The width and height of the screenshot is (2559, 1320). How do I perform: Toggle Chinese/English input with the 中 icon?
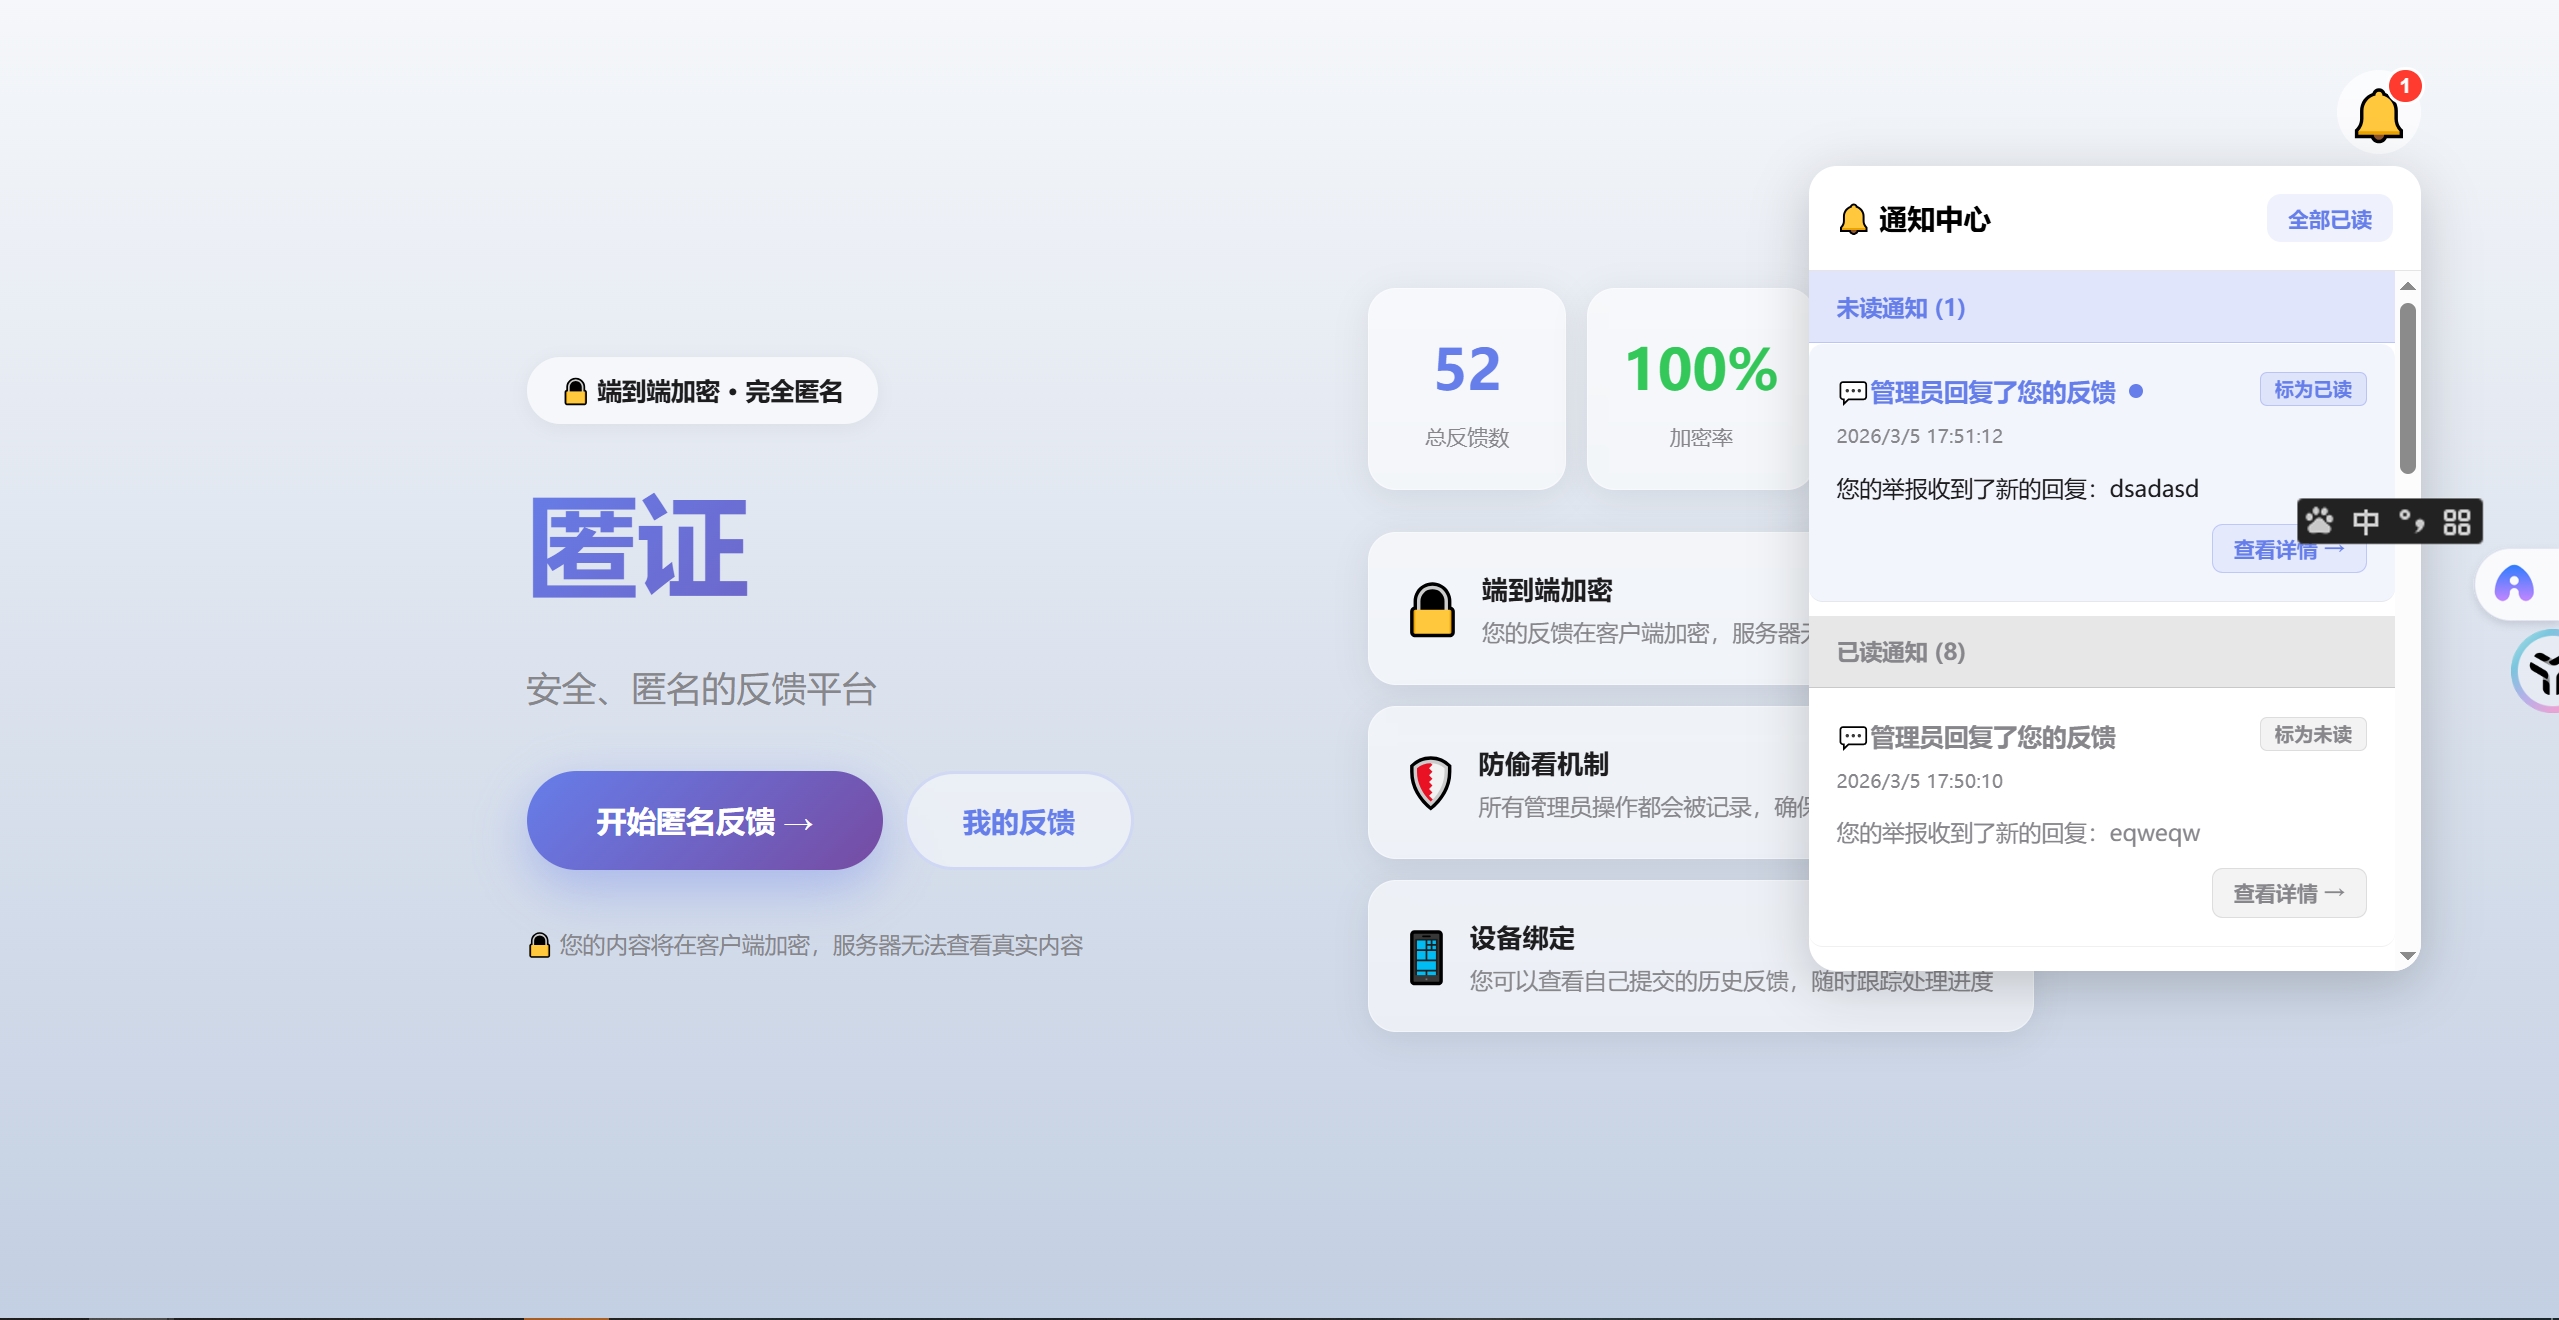point(2366,521)
